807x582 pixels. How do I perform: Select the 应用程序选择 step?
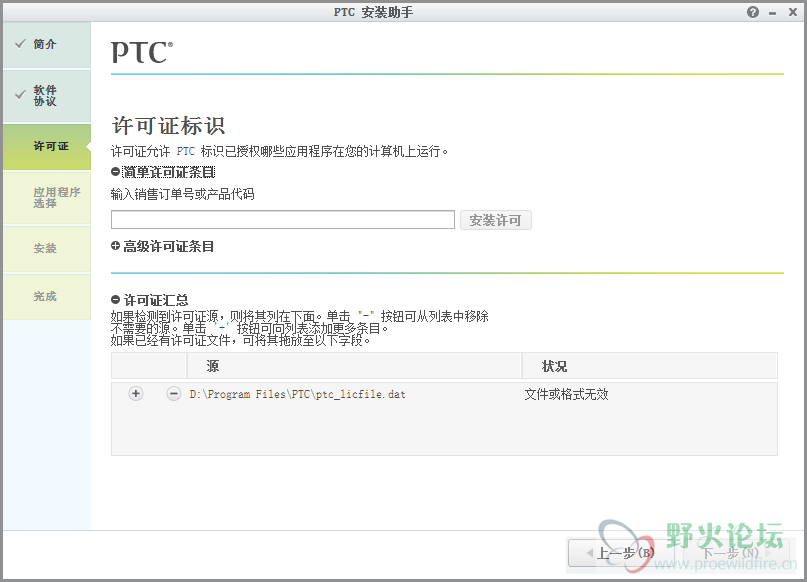tap(47, 198)
